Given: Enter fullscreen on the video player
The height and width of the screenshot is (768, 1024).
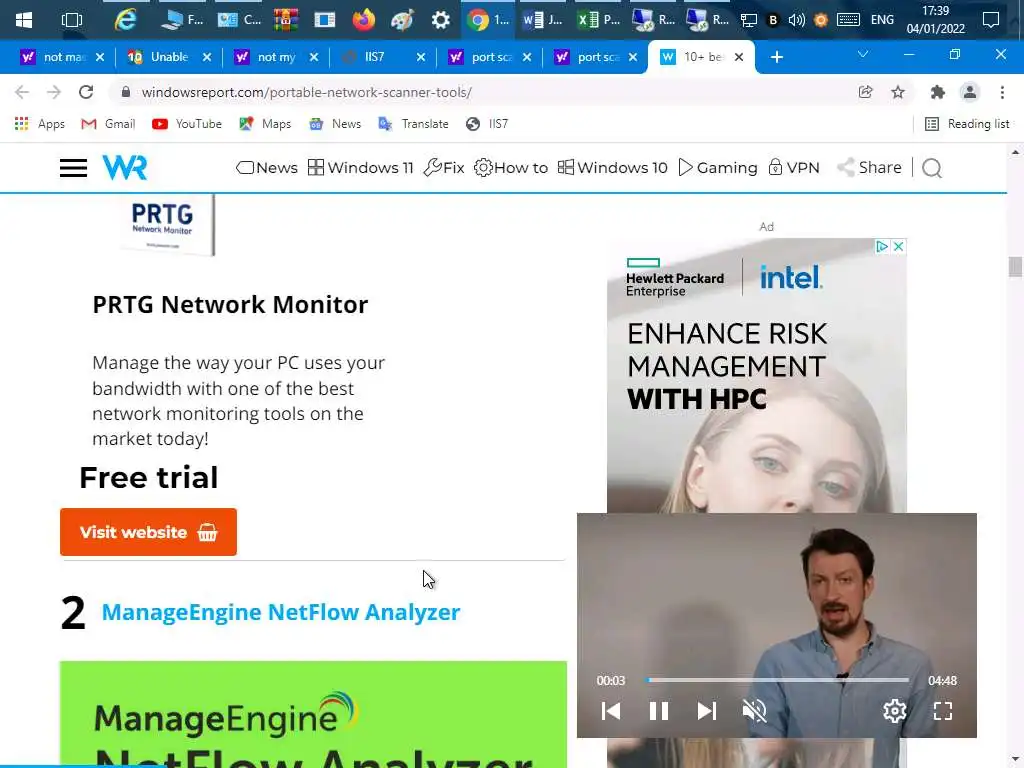Looking at the screenshot, I should tap(943, 711).
